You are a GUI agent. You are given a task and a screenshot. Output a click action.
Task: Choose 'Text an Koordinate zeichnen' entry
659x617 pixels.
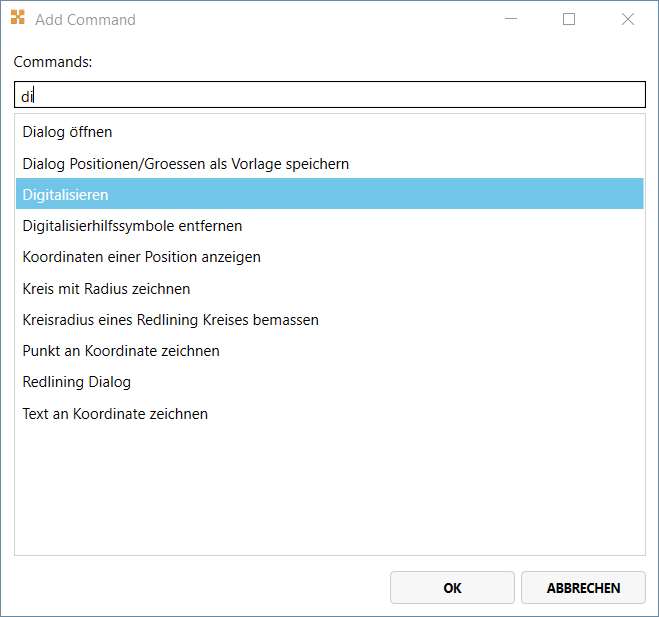(x=115, y=414)
